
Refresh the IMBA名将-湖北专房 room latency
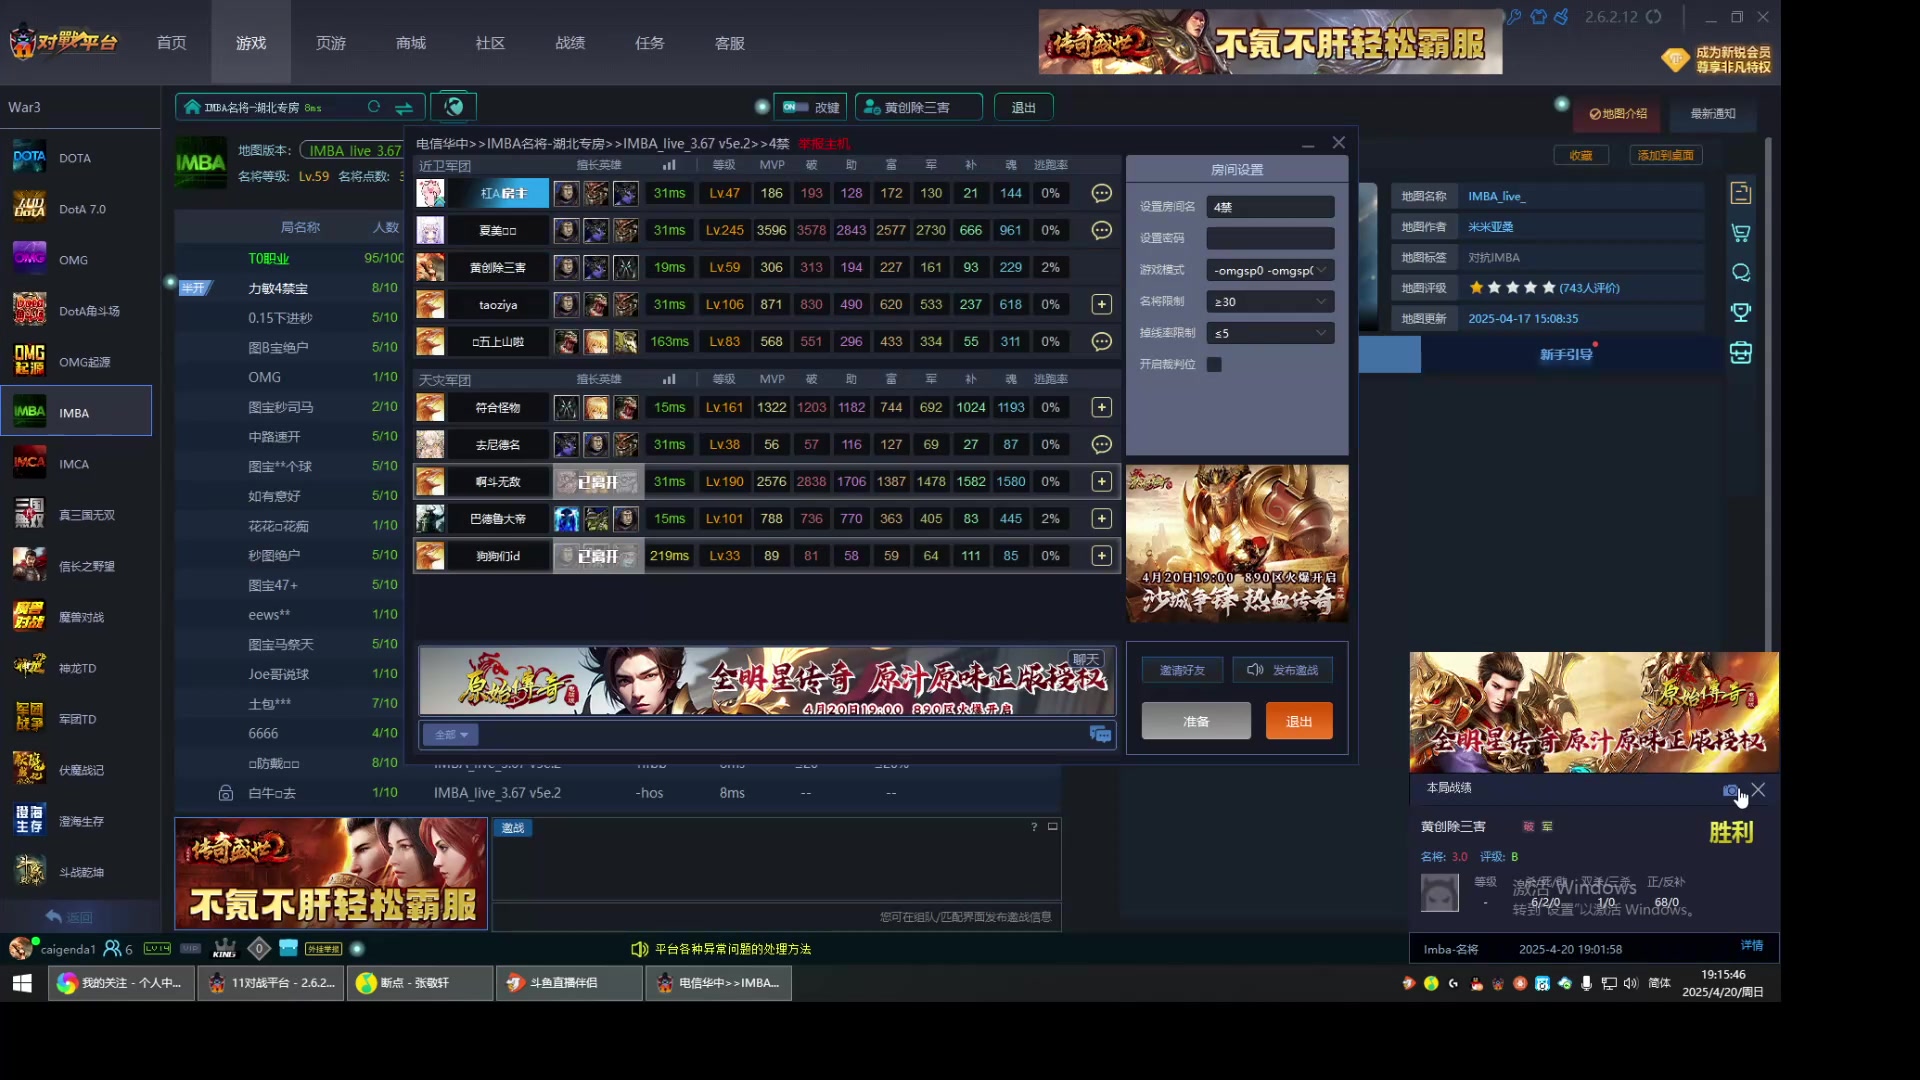pyautogui.click(x=374, y=107)
